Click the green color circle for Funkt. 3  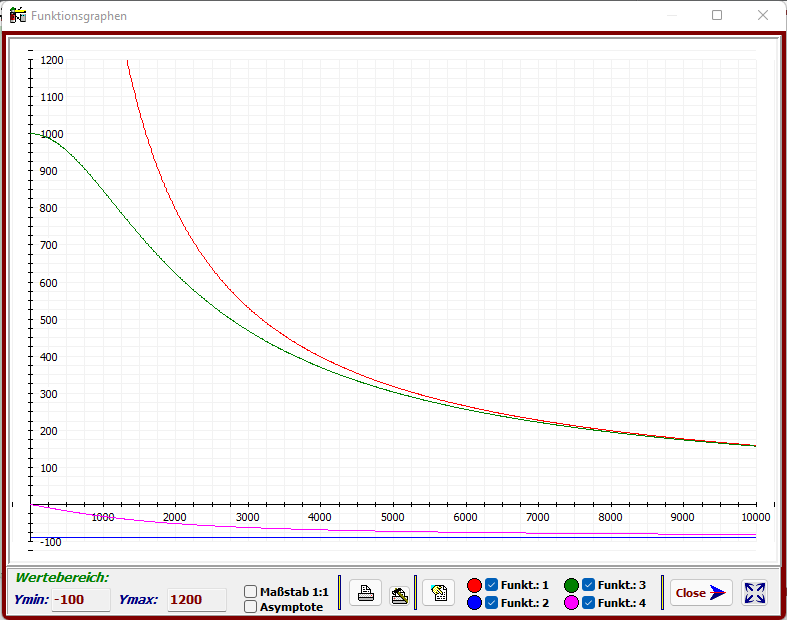tap(571, 585)
